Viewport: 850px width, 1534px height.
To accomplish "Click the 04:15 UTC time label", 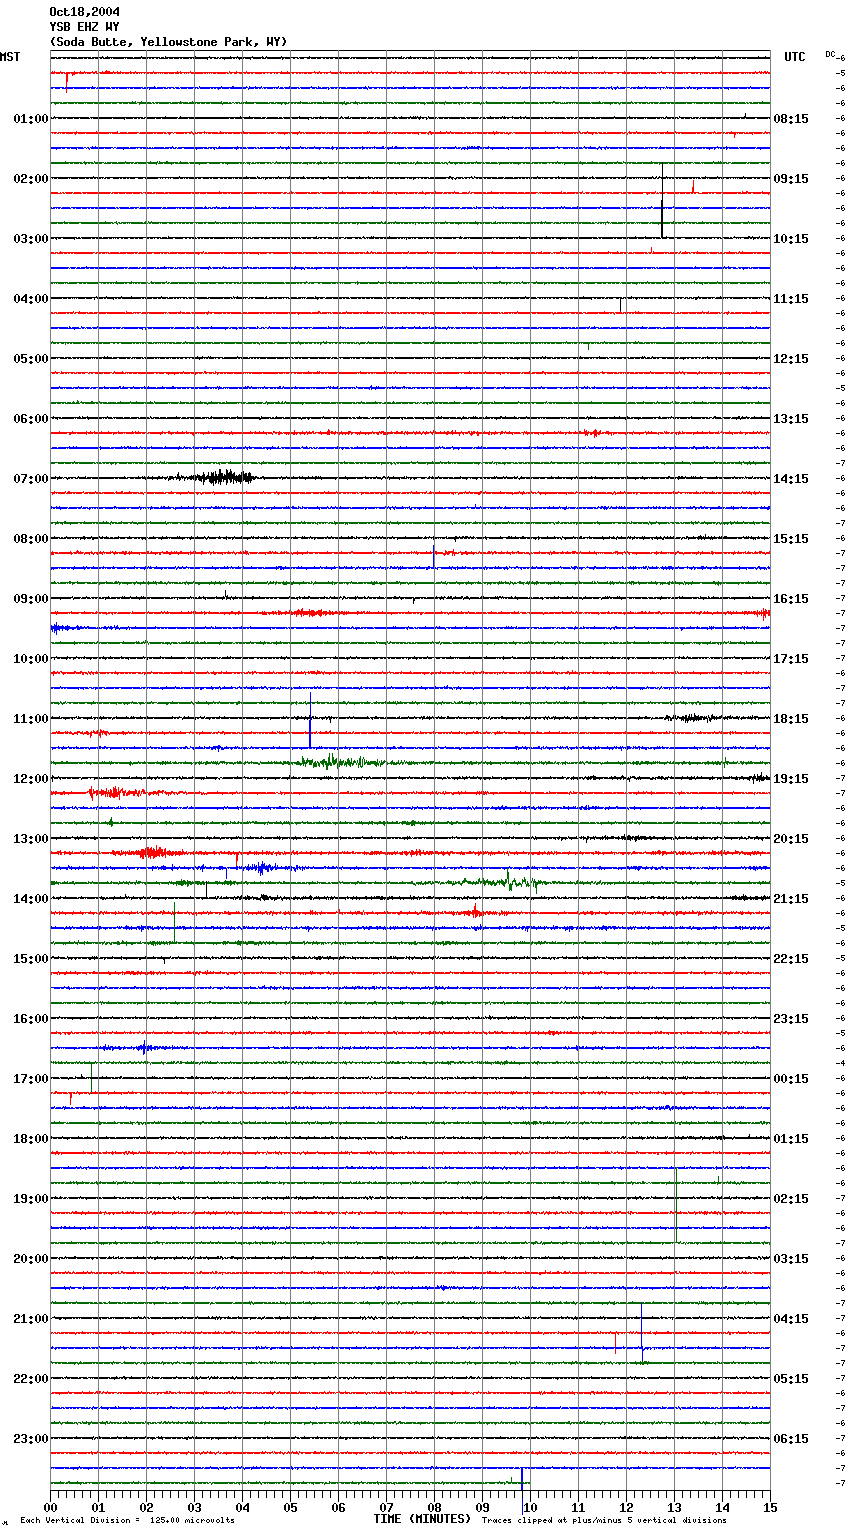I will [x=791, y=1319].
